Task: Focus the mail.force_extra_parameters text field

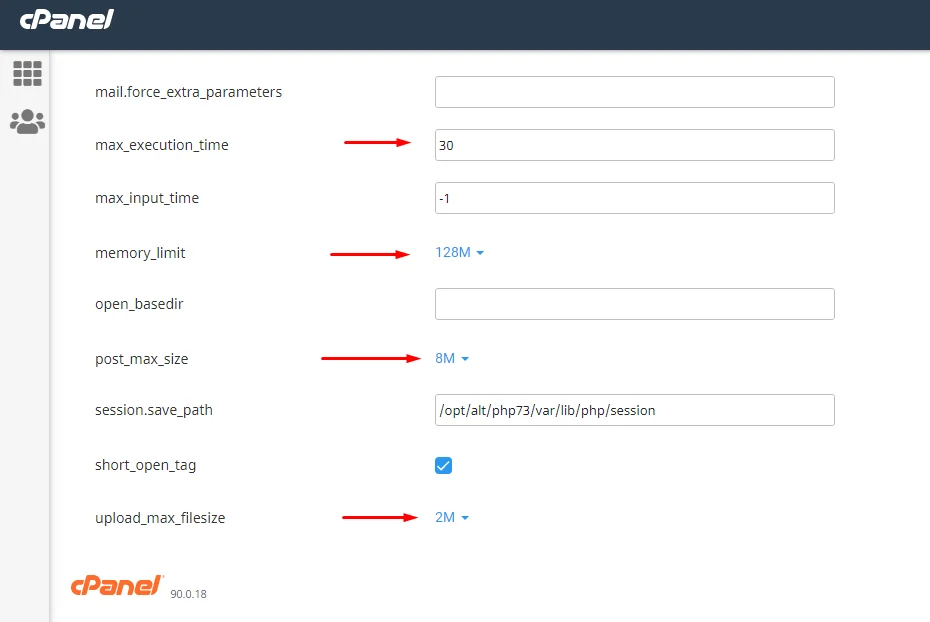Action: point(635,92)
